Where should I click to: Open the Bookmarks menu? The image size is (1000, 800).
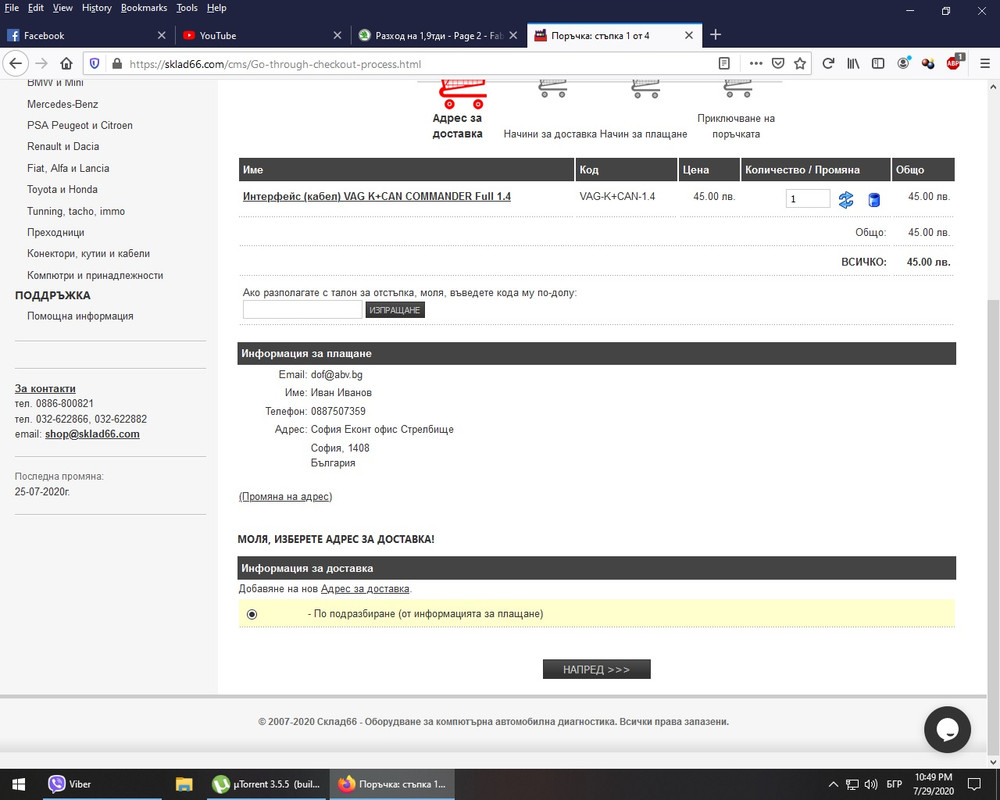144,8
